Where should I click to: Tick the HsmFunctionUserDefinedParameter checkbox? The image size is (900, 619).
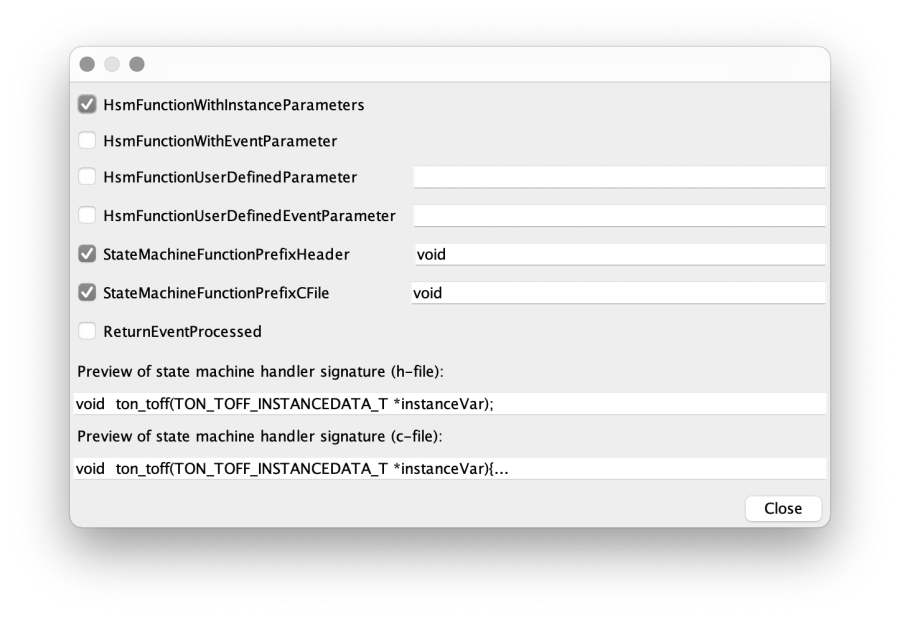point(87,177)
